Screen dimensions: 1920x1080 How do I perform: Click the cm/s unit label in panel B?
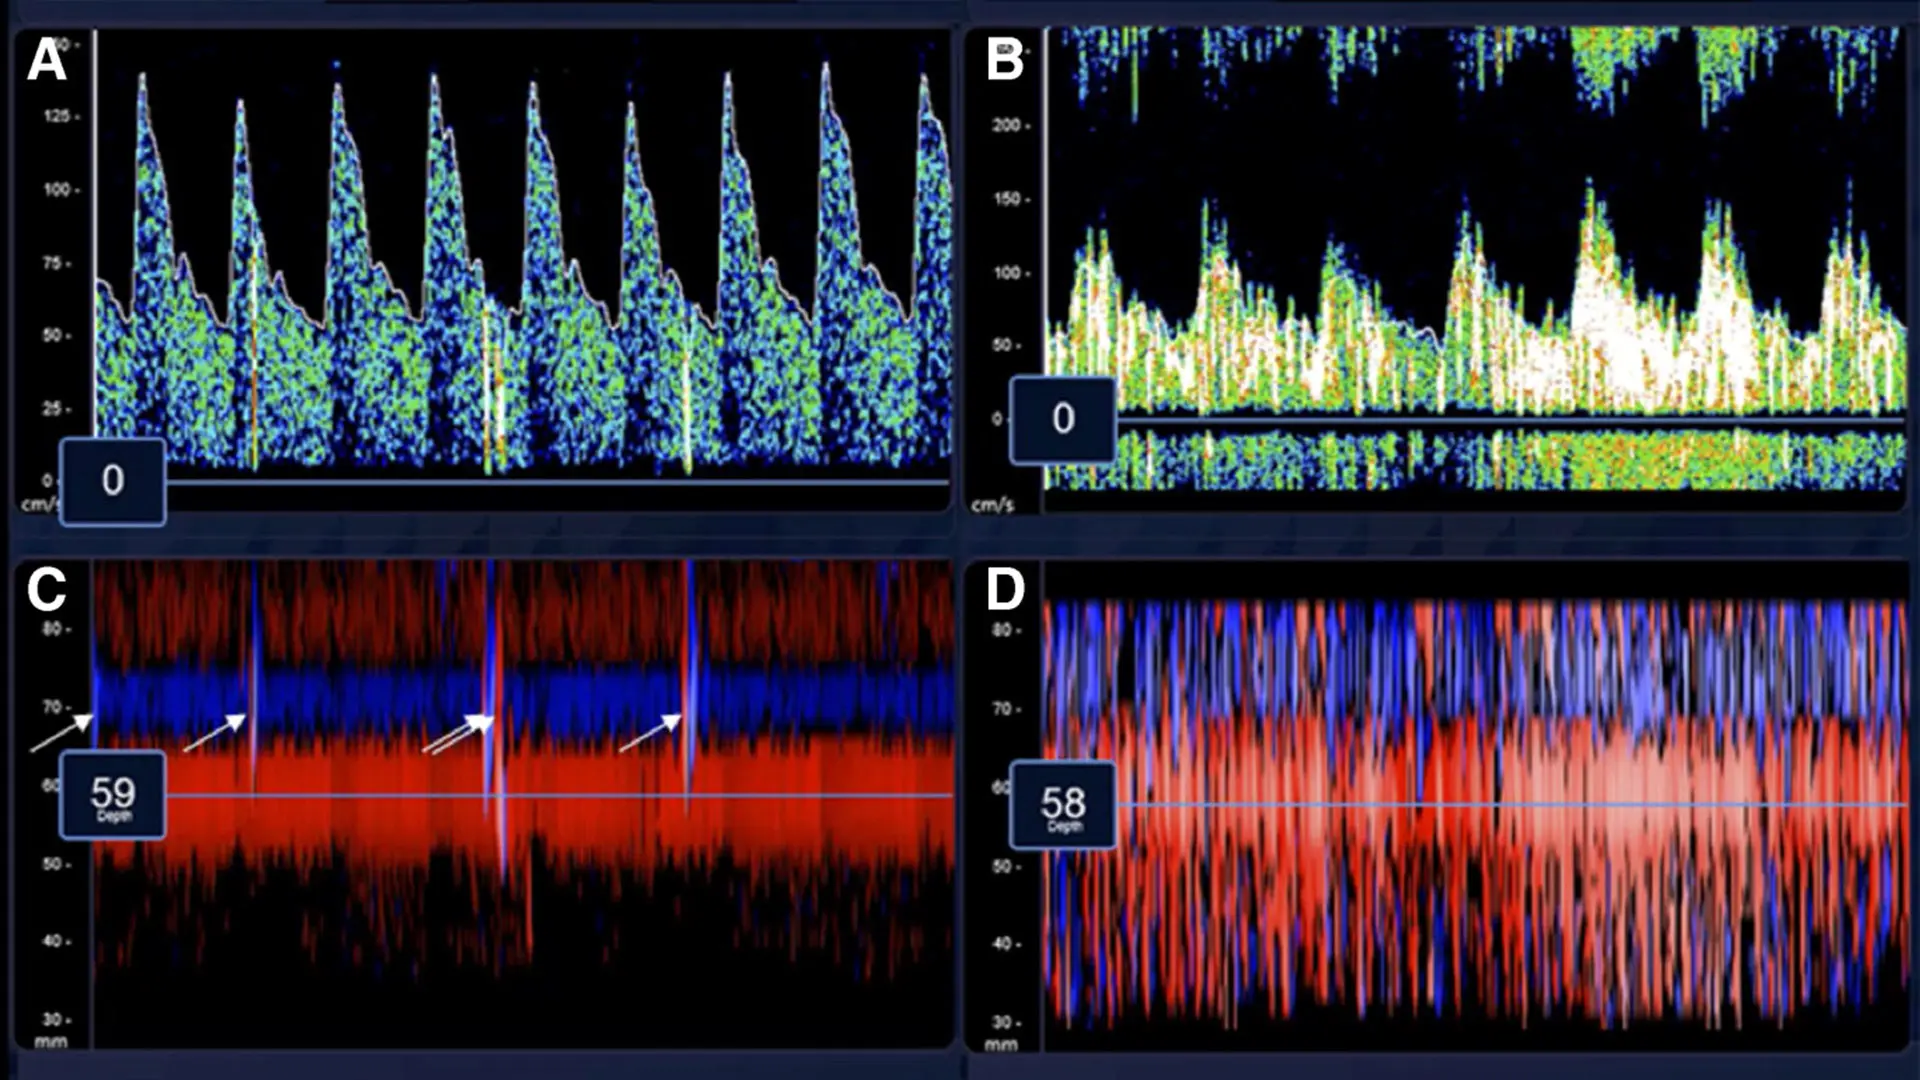[x=992, y=505]
